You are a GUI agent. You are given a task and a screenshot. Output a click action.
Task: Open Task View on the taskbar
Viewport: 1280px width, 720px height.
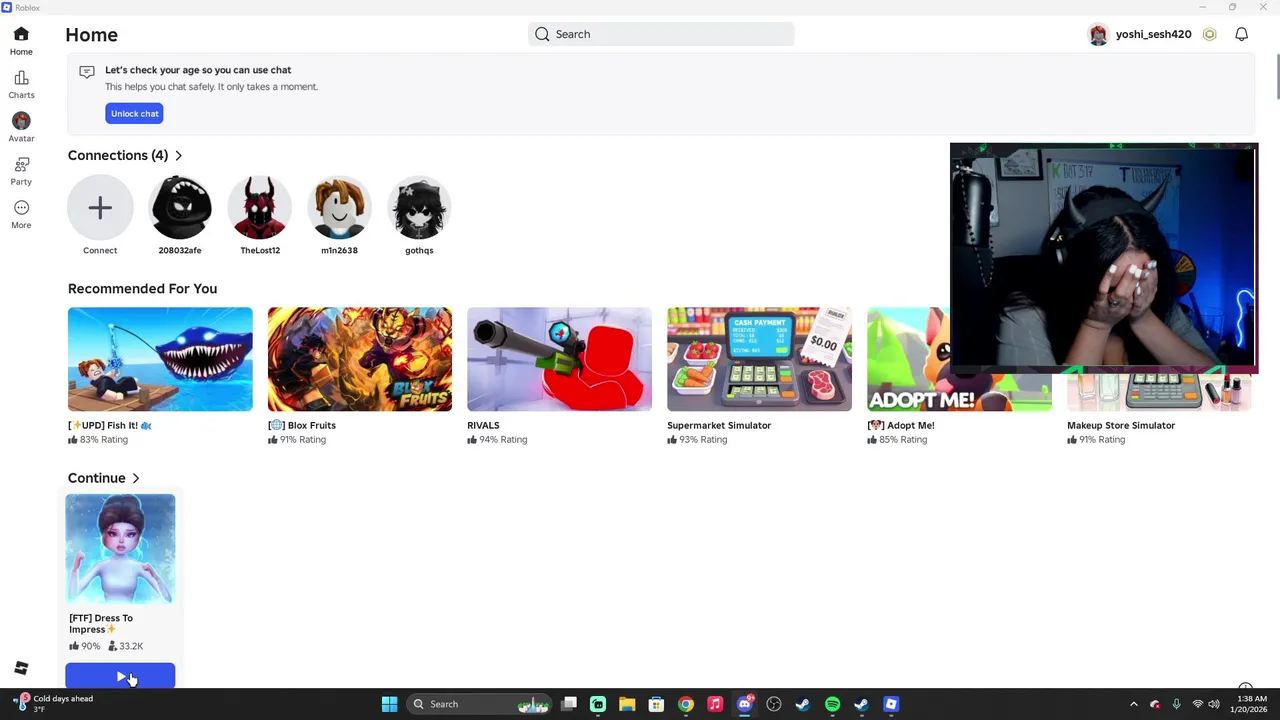pyautogui.click(x=569, y=704)
